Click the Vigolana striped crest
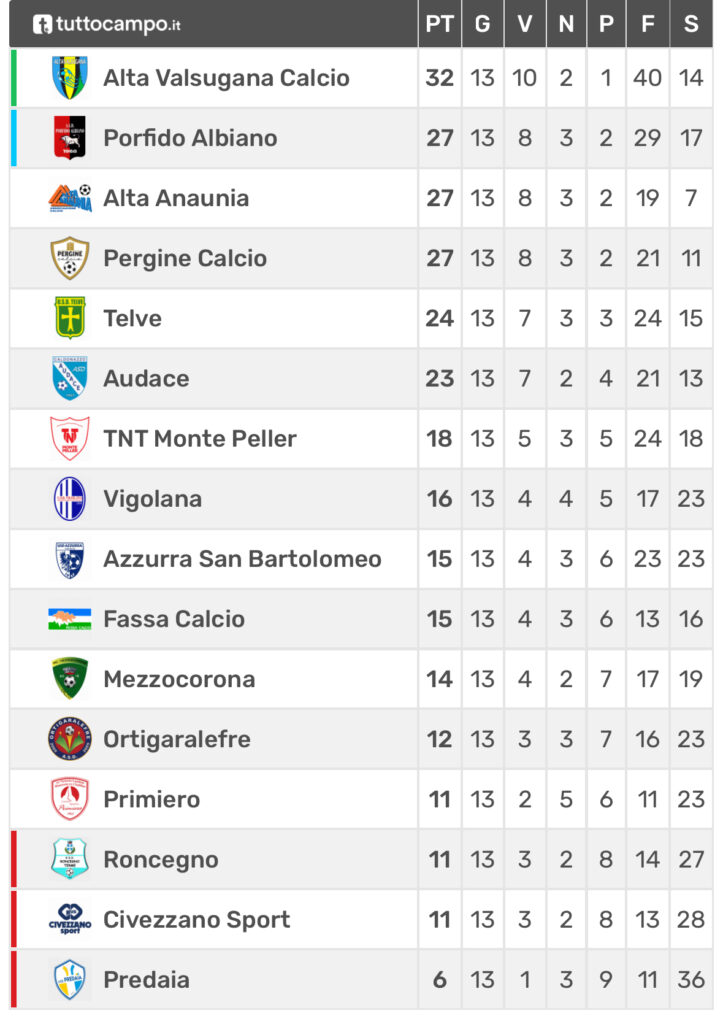Image resolution: width=723 pixels, height=1024 pixels. [70, 498]
